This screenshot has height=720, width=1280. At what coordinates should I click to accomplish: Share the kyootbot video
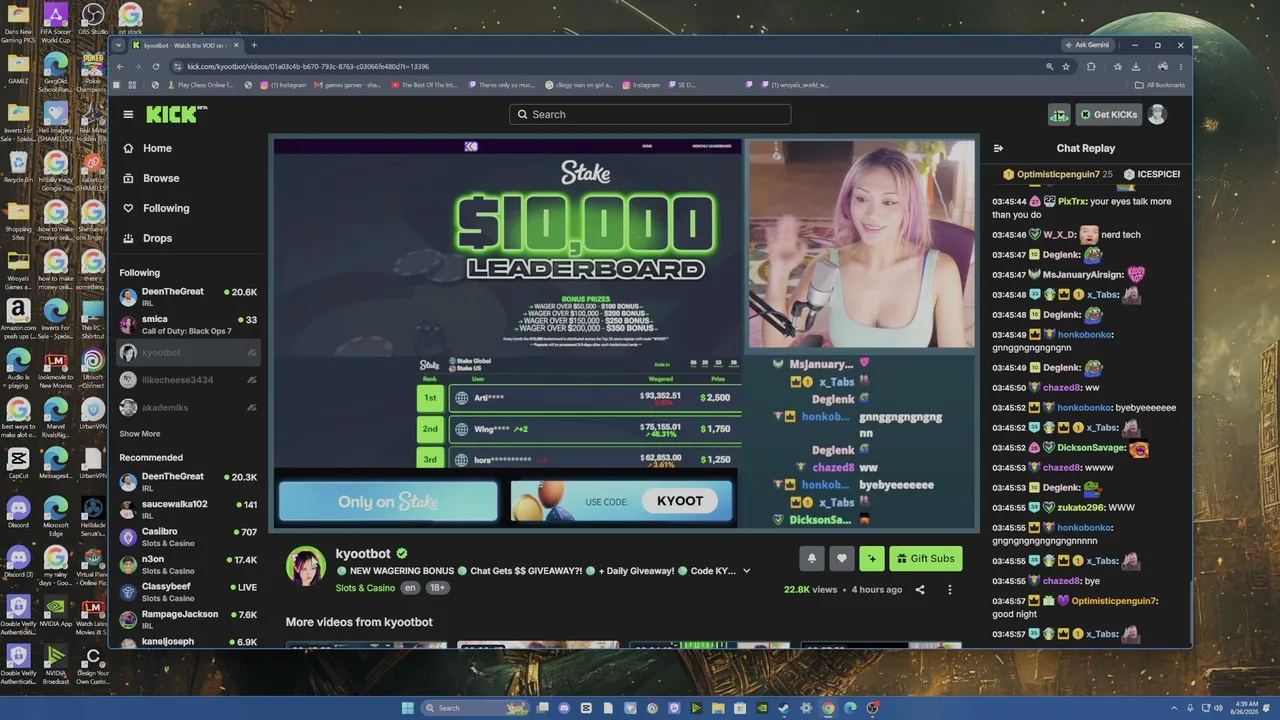point(920,590)
